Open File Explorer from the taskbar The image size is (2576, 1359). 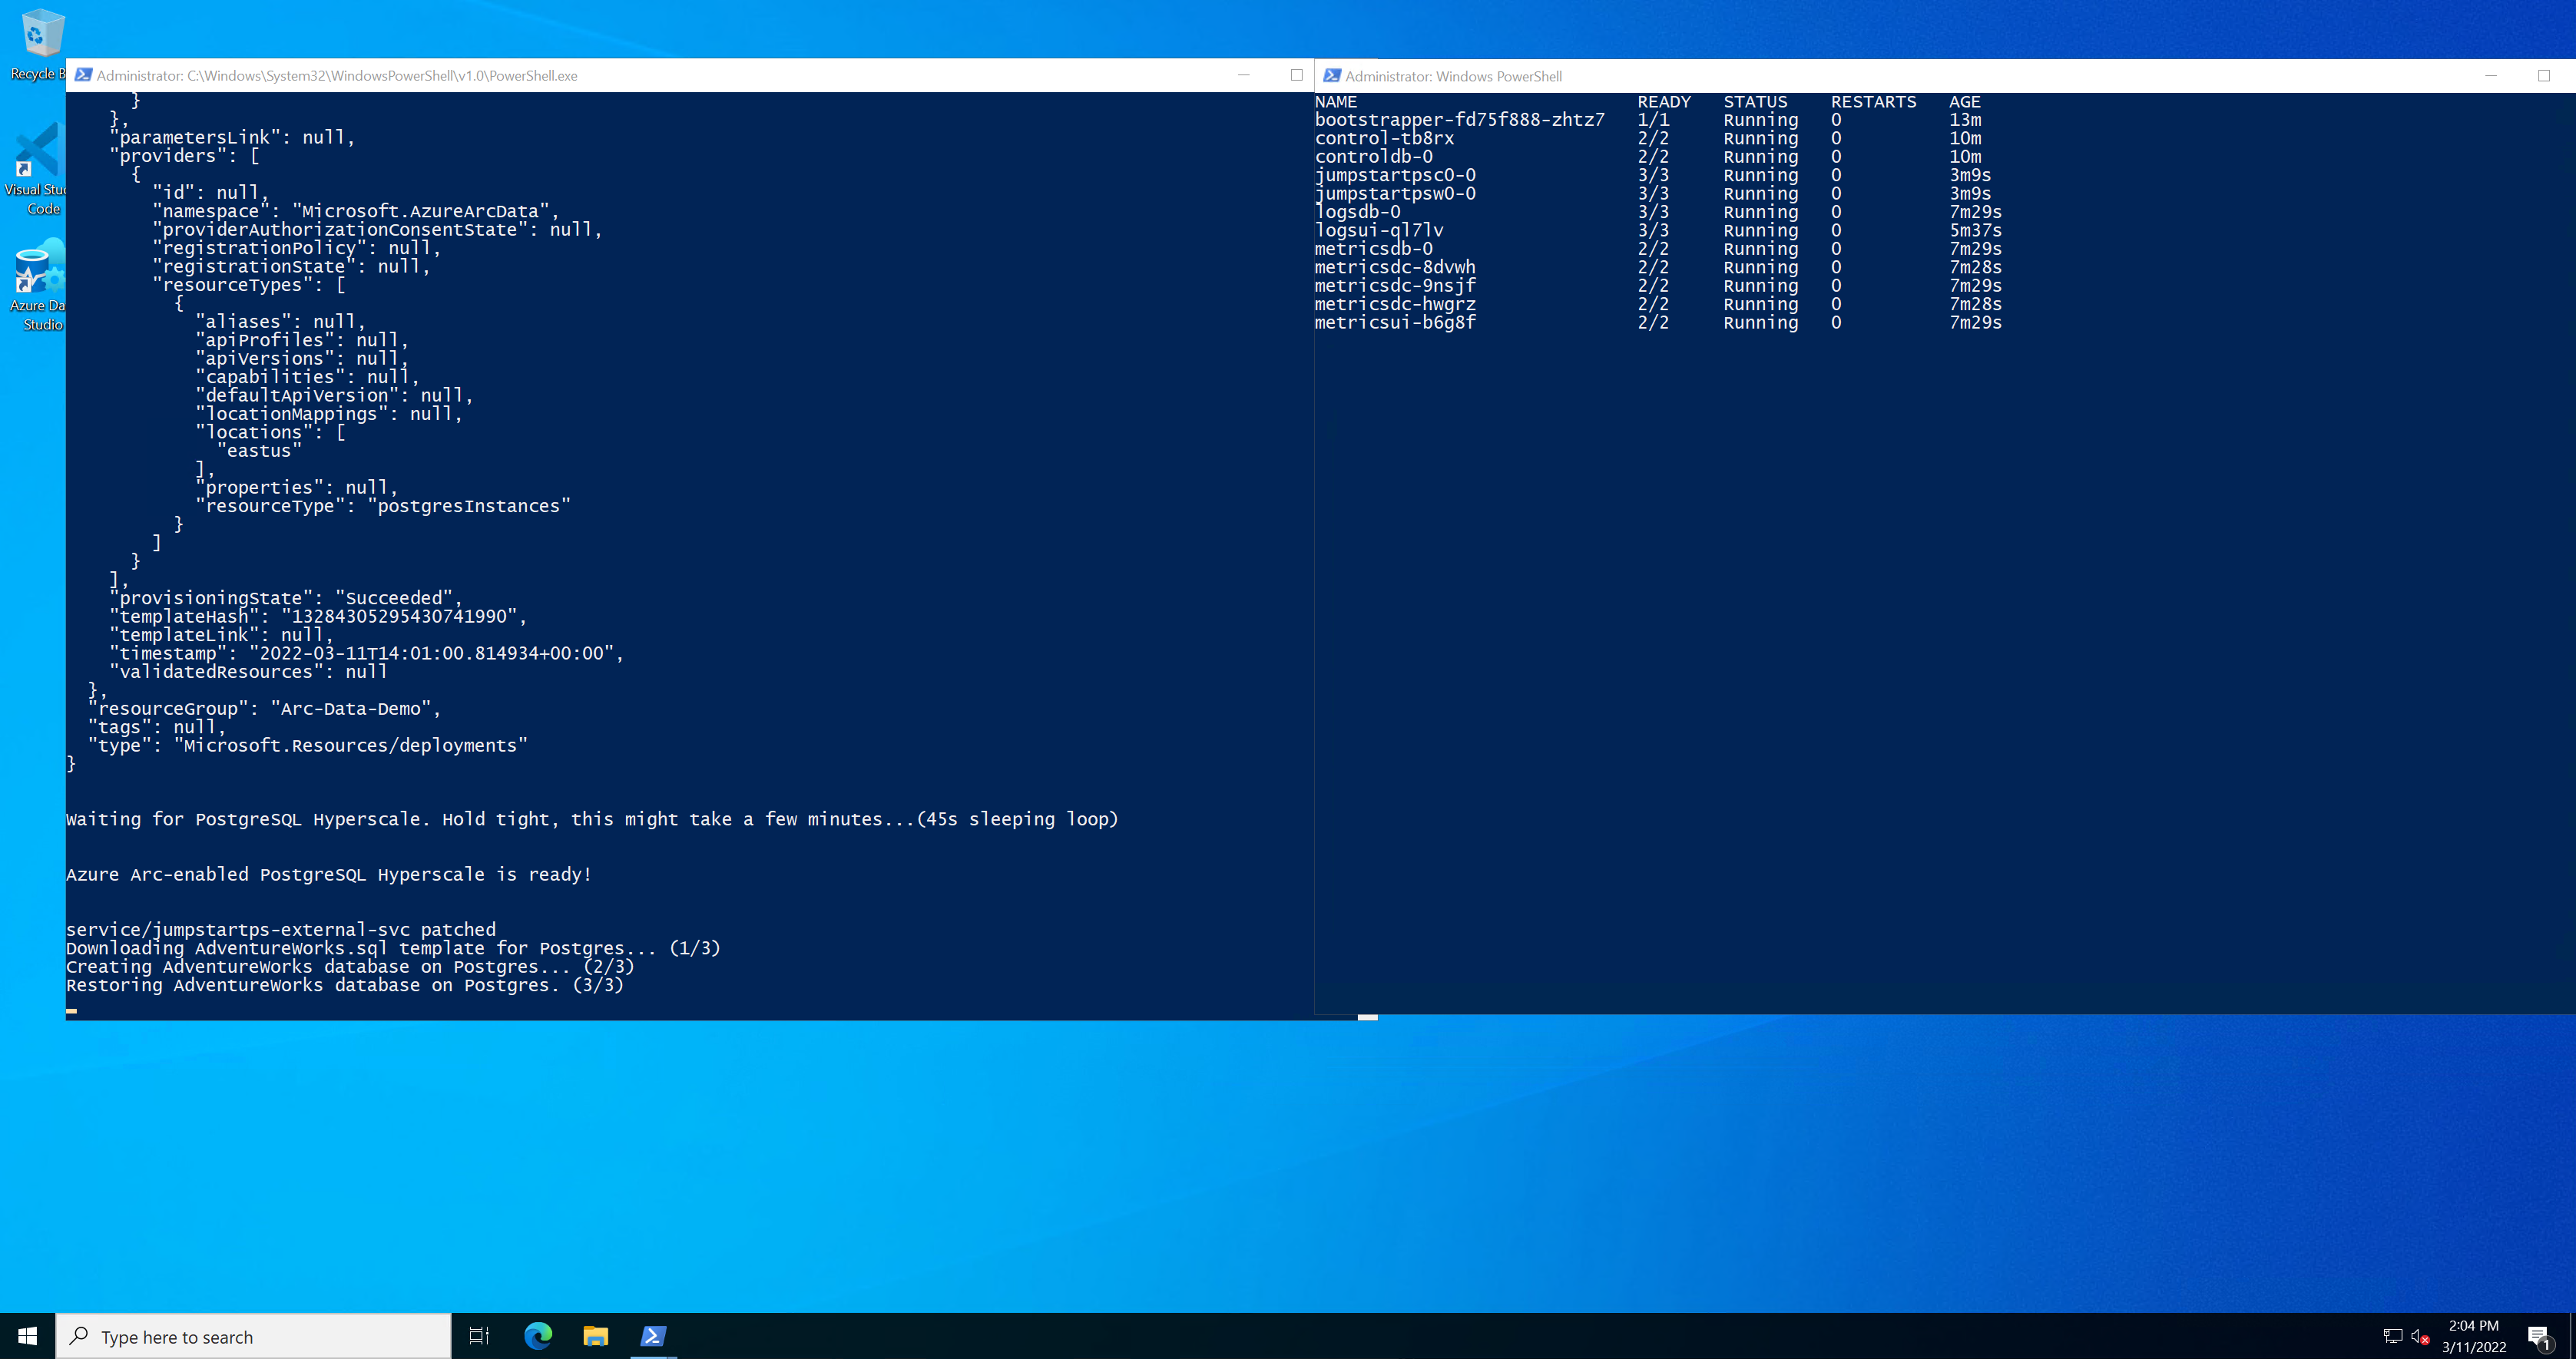pyautogui.click(x=596, y=1336)
